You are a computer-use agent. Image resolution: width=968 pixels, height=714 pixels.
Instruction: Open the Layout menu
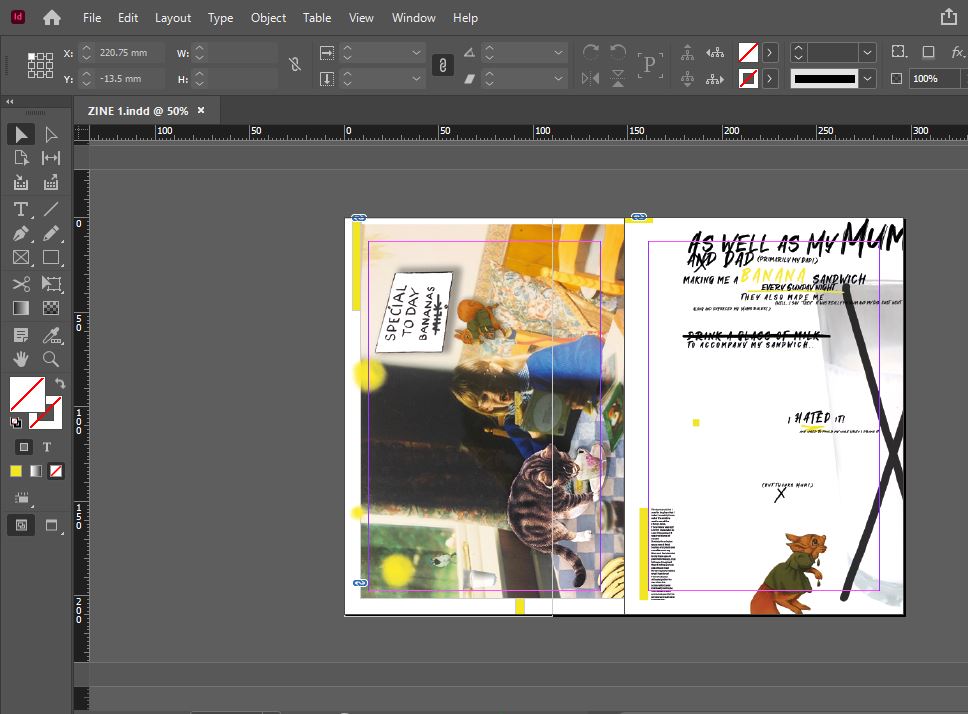coord(172,18)
